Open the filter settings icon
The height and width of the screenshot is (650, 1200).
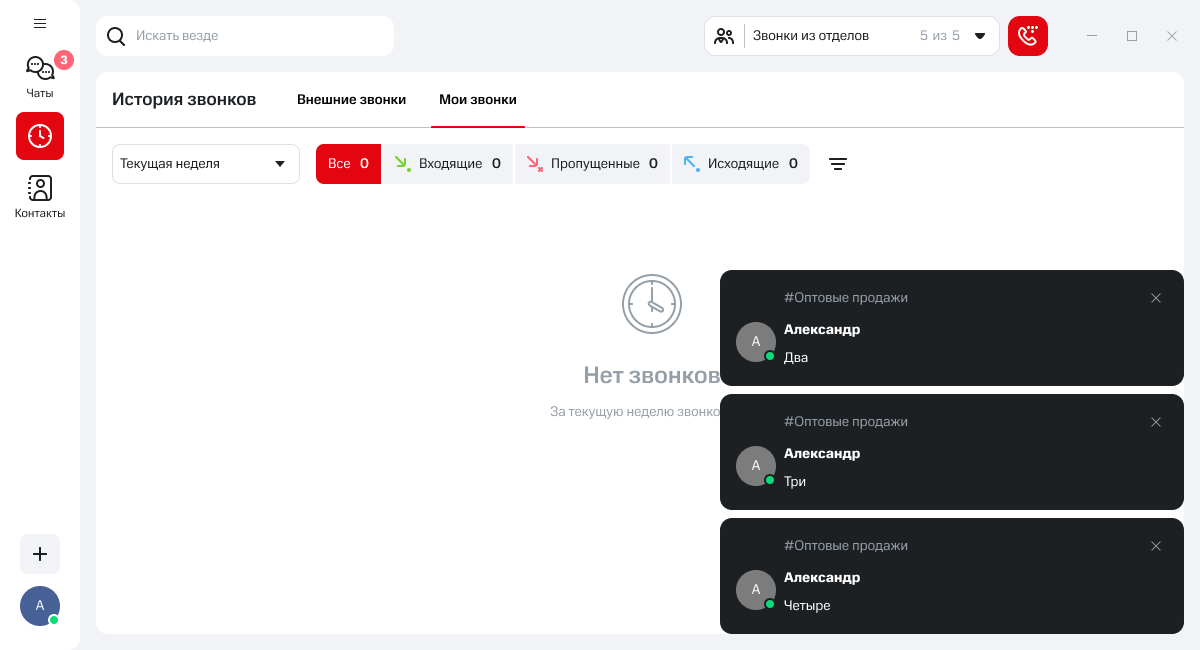(x=838, y=164)
